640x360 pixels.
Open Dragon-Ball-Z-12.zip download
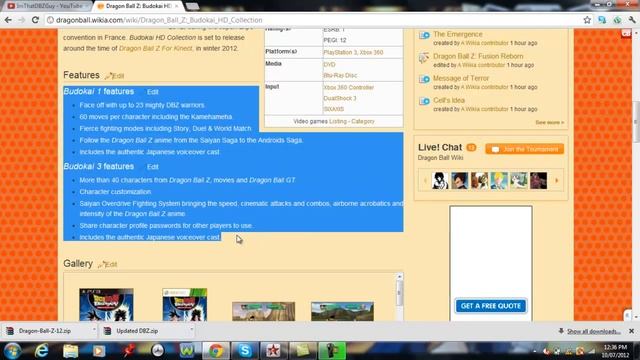pyautogui.click(x=45, y=331)
